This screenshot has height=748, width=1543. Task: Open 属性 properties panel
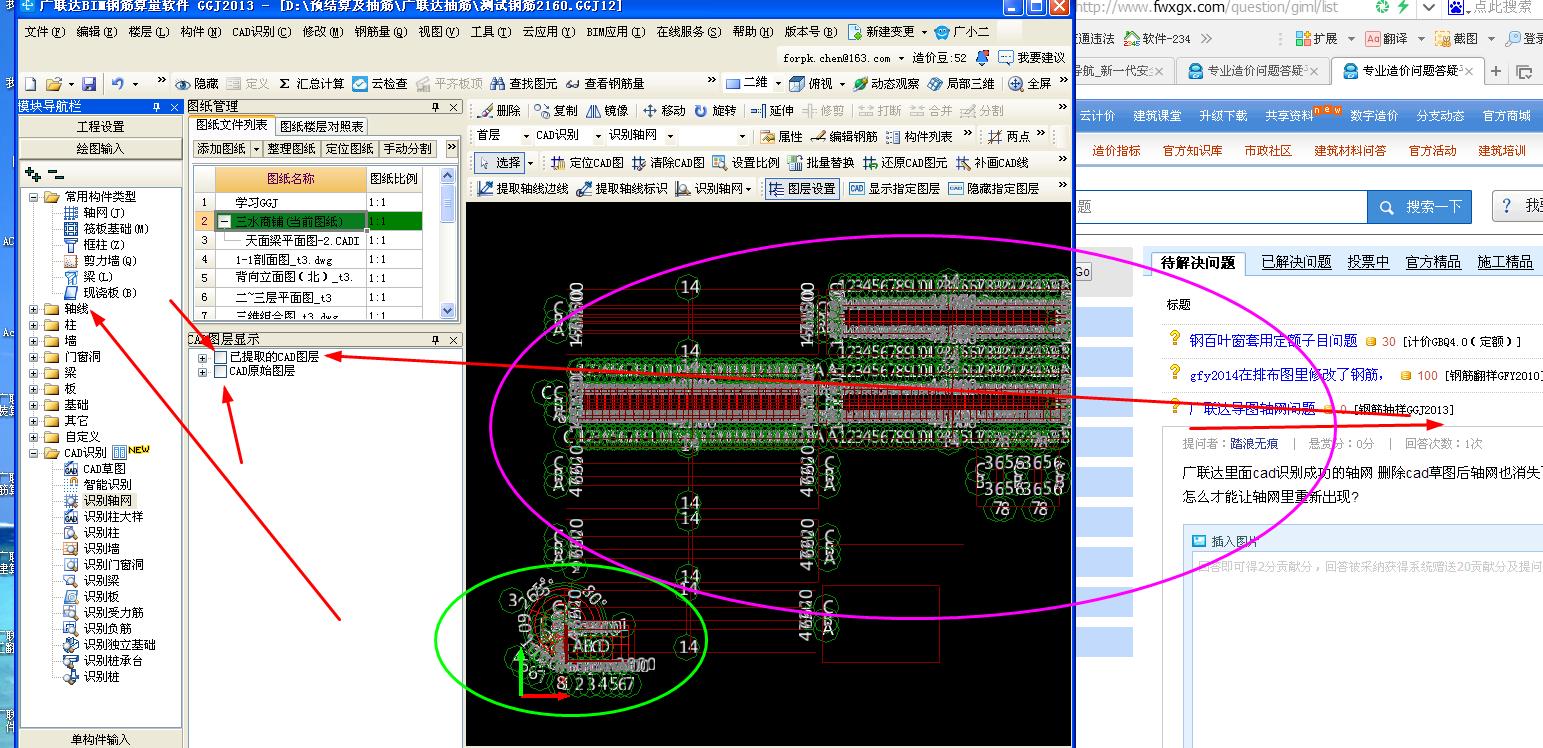[782, 136]
